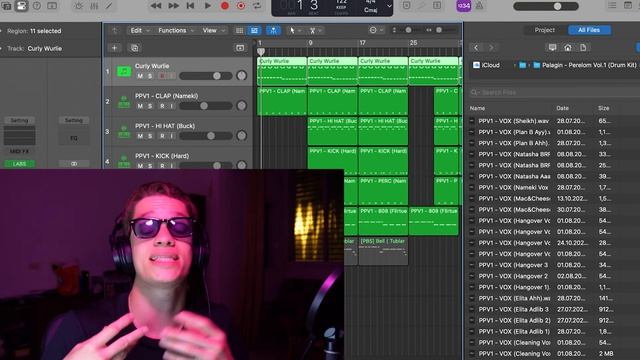Image resolution: width=640 pixels, height=360 pixels.
Task: Go back in file browser
Action: tap(476, 48)
